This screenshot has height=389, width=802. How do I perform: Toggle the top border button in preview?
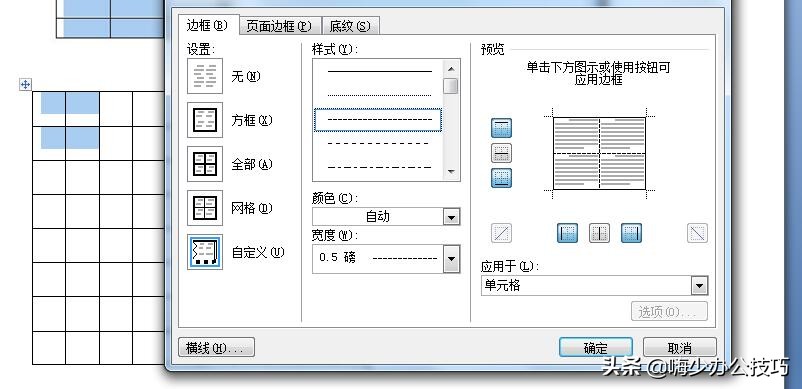501,128
